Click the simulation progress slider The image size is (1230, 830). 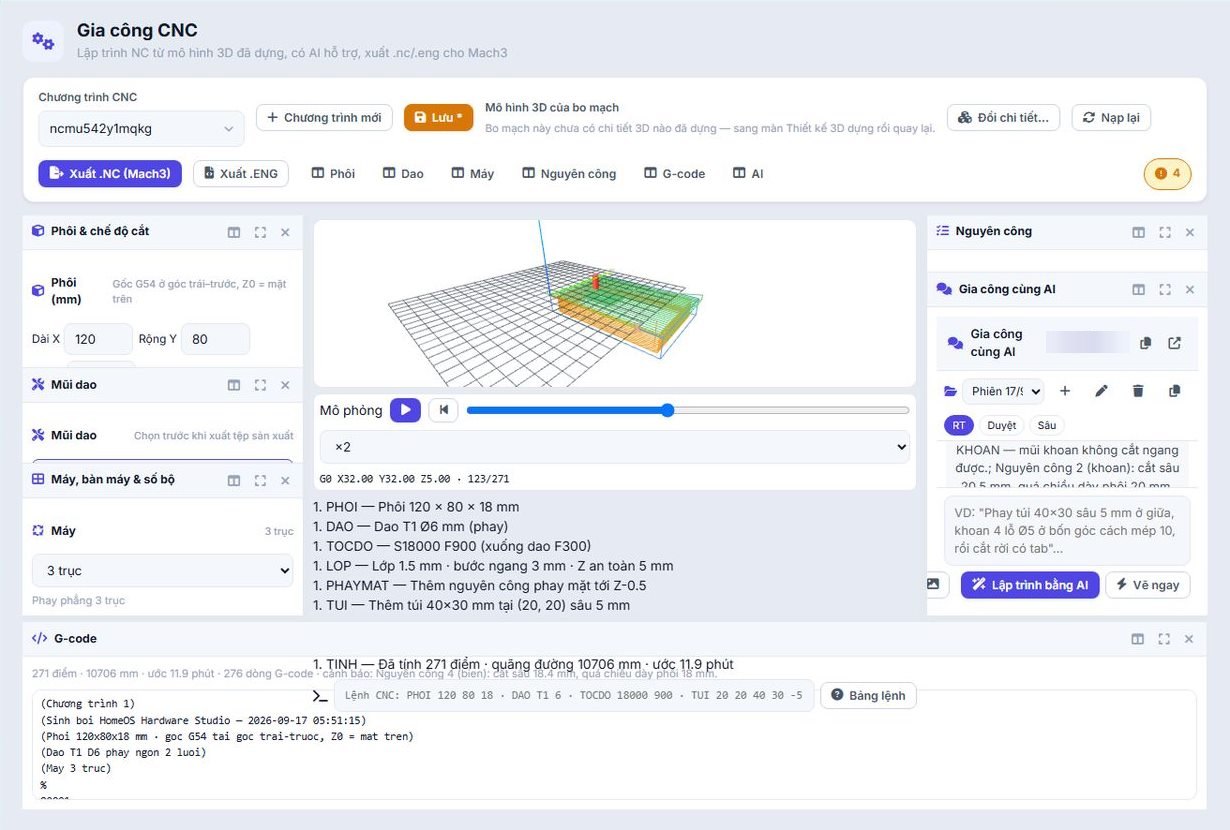click(x=688, y=410)
